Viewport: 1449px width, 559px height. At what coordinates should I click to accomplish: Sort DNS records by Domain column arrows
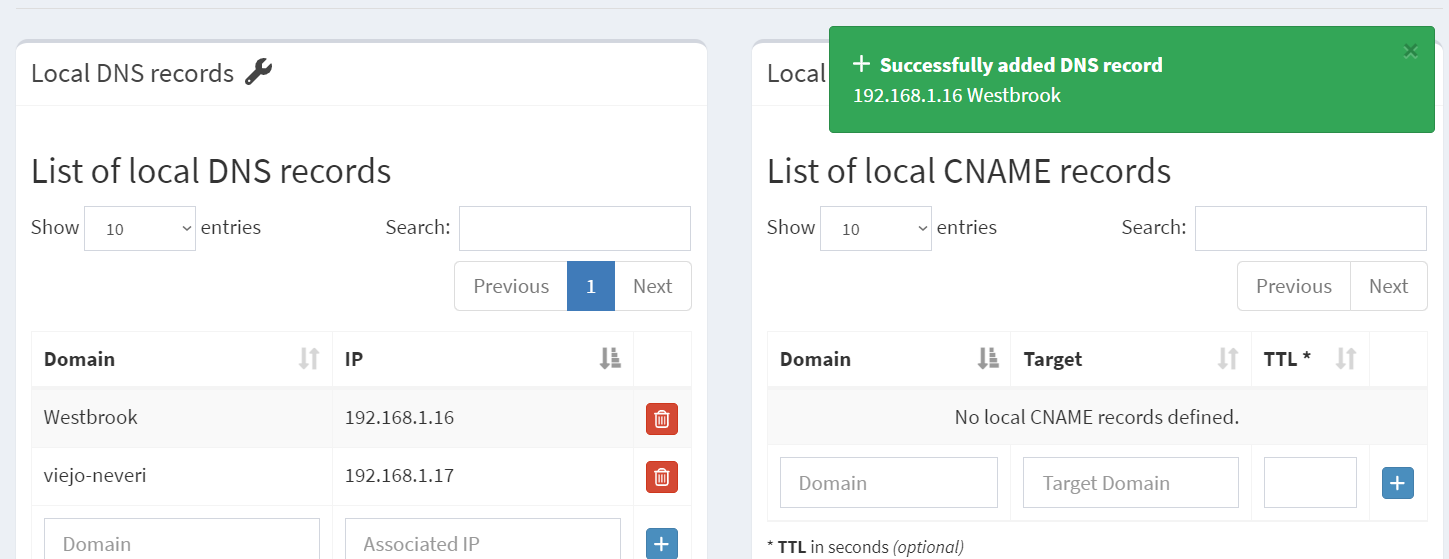click(x=309, y=359)
